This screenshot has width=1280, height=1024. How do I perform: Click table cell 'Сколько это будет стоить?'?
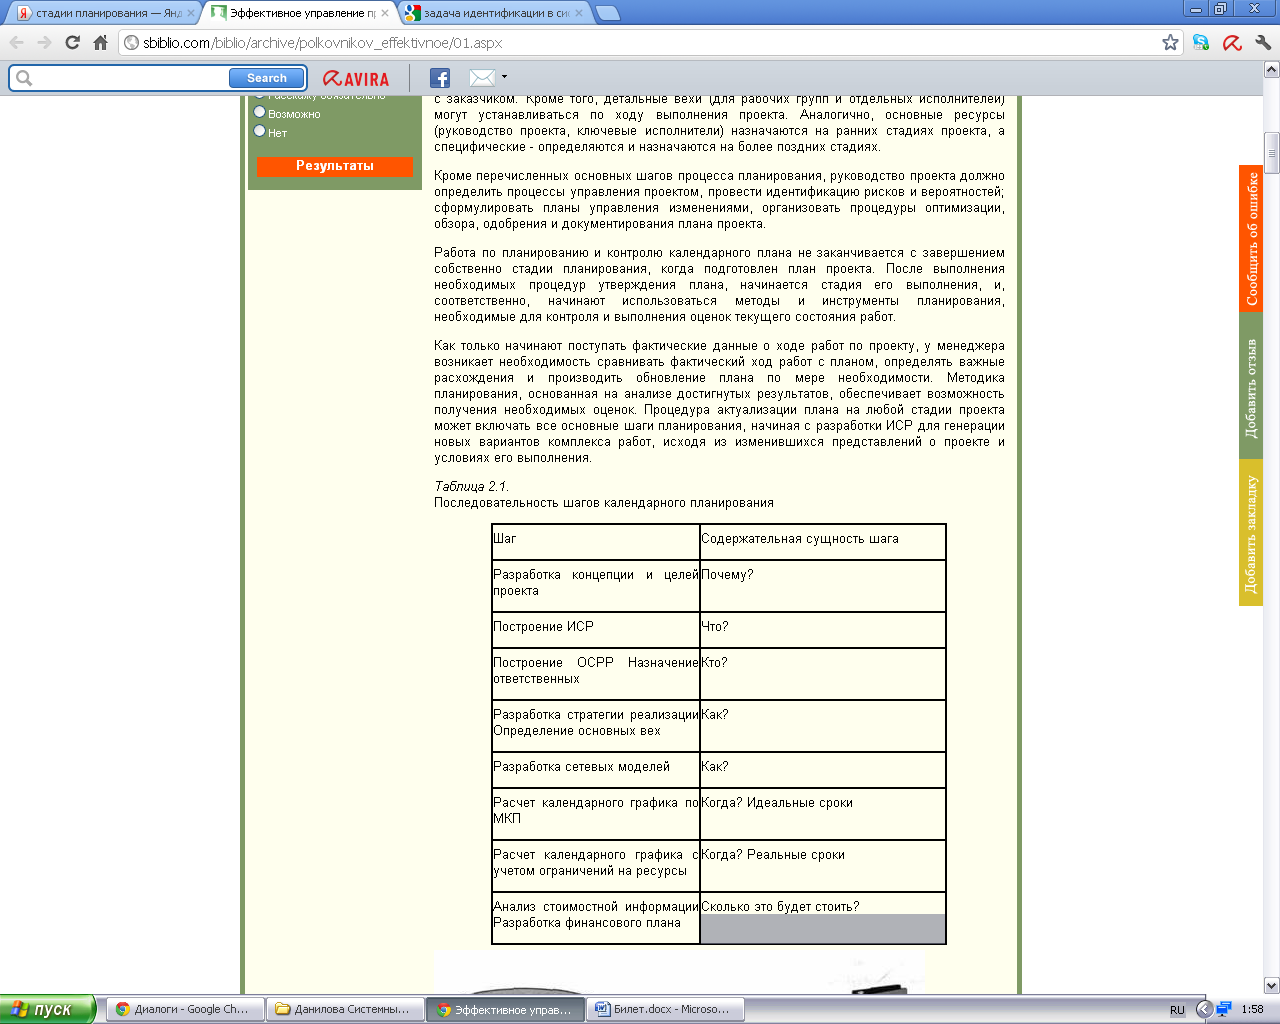823,918
